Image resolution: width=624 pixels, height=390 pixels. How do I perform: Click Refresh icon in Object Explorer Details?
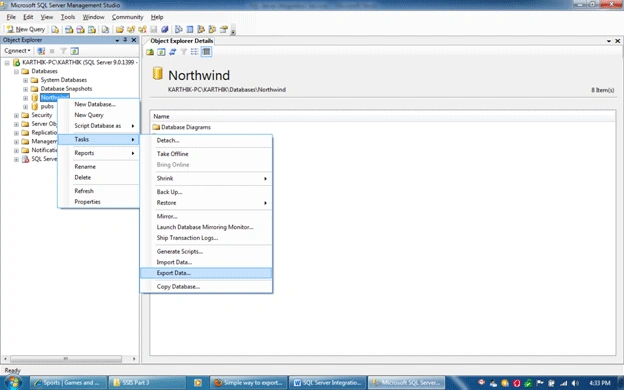pyautogui.click(x=161, y=52)
